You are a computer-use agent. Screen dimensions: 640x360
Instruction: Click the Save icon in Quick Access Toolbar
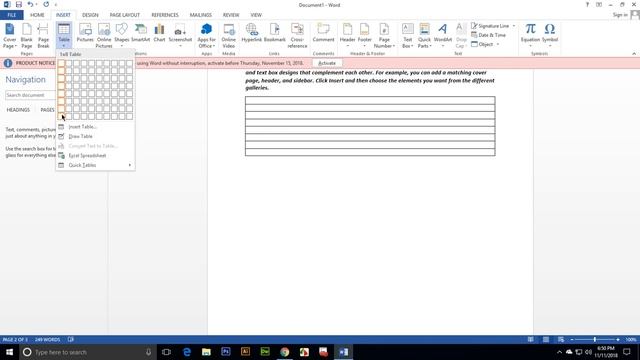(x=19, y=4)
